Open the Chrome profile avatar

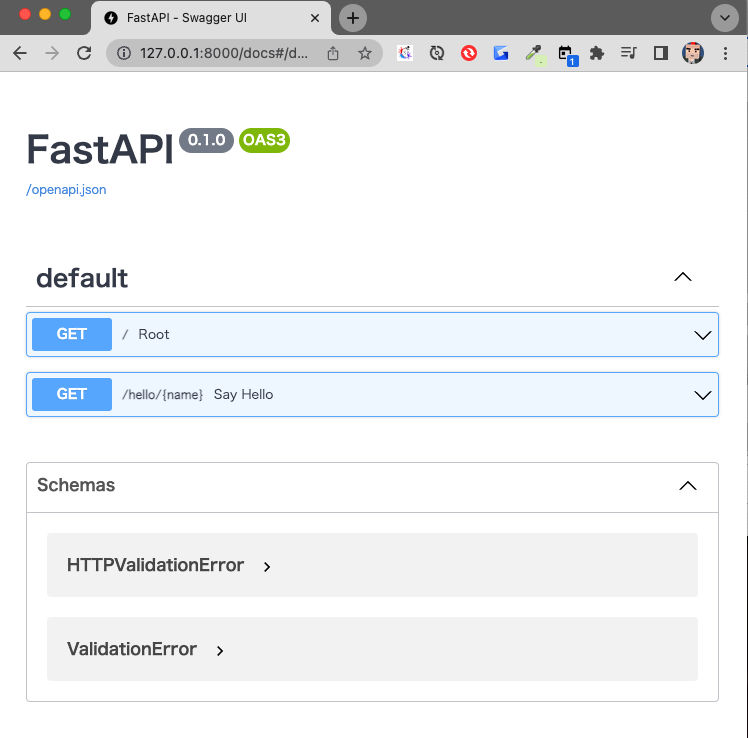(x=693, y=53)
